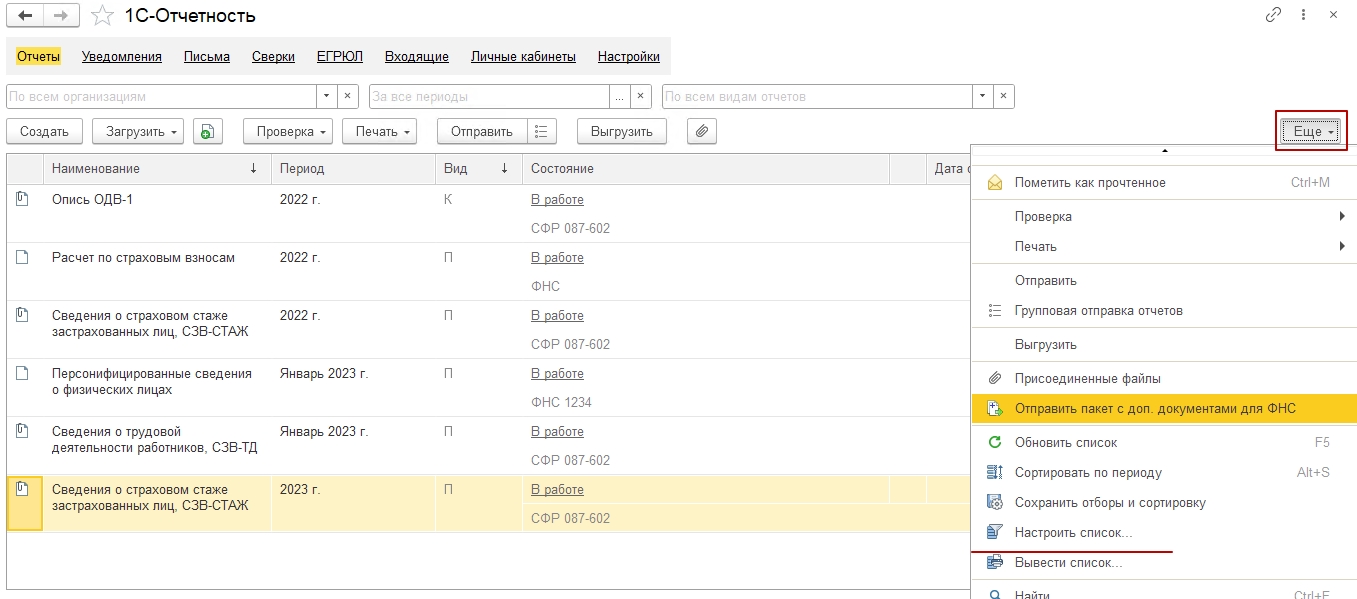Click the paperclip attached files toolbar icon

point(702,131)
